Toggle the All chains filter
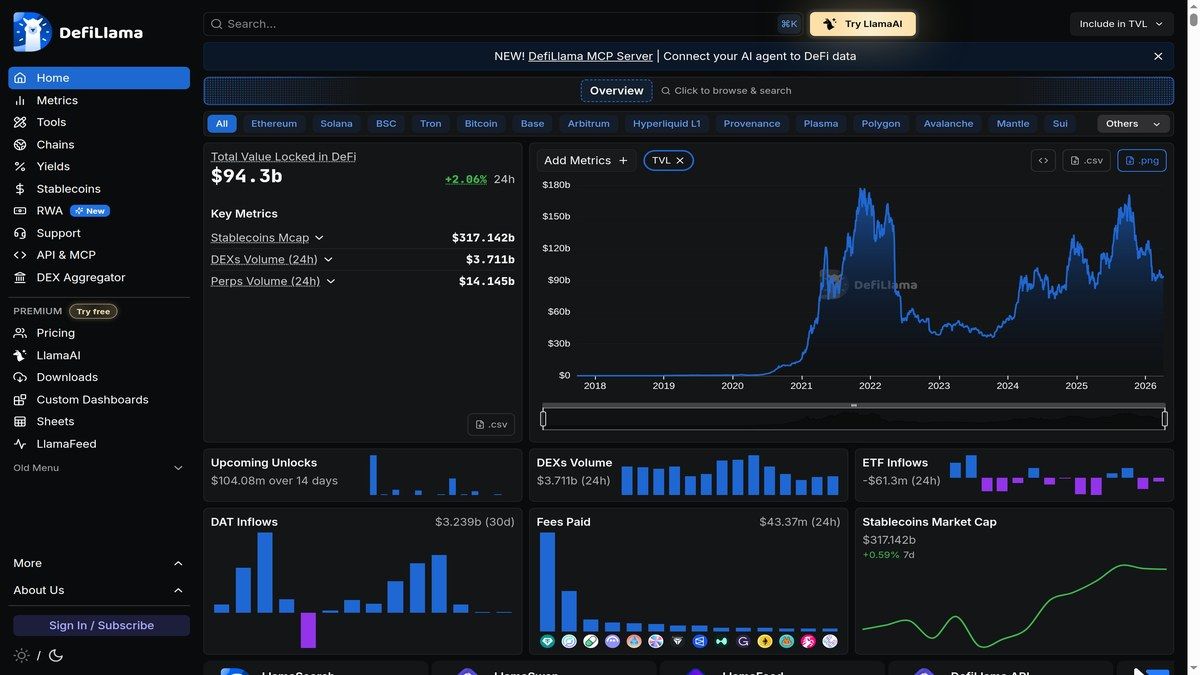The image size is (1200, 675). 220,123
